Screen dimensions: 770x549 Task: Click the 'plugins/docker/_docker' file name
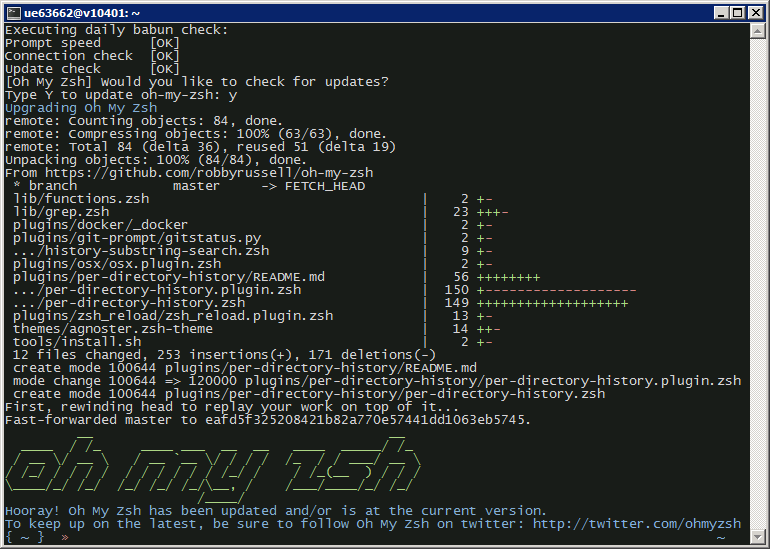pos(100,225)
